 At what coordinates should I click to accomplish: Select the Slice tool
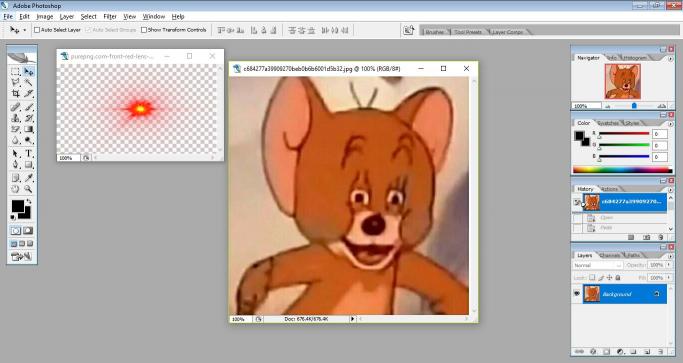click(29, 93)
